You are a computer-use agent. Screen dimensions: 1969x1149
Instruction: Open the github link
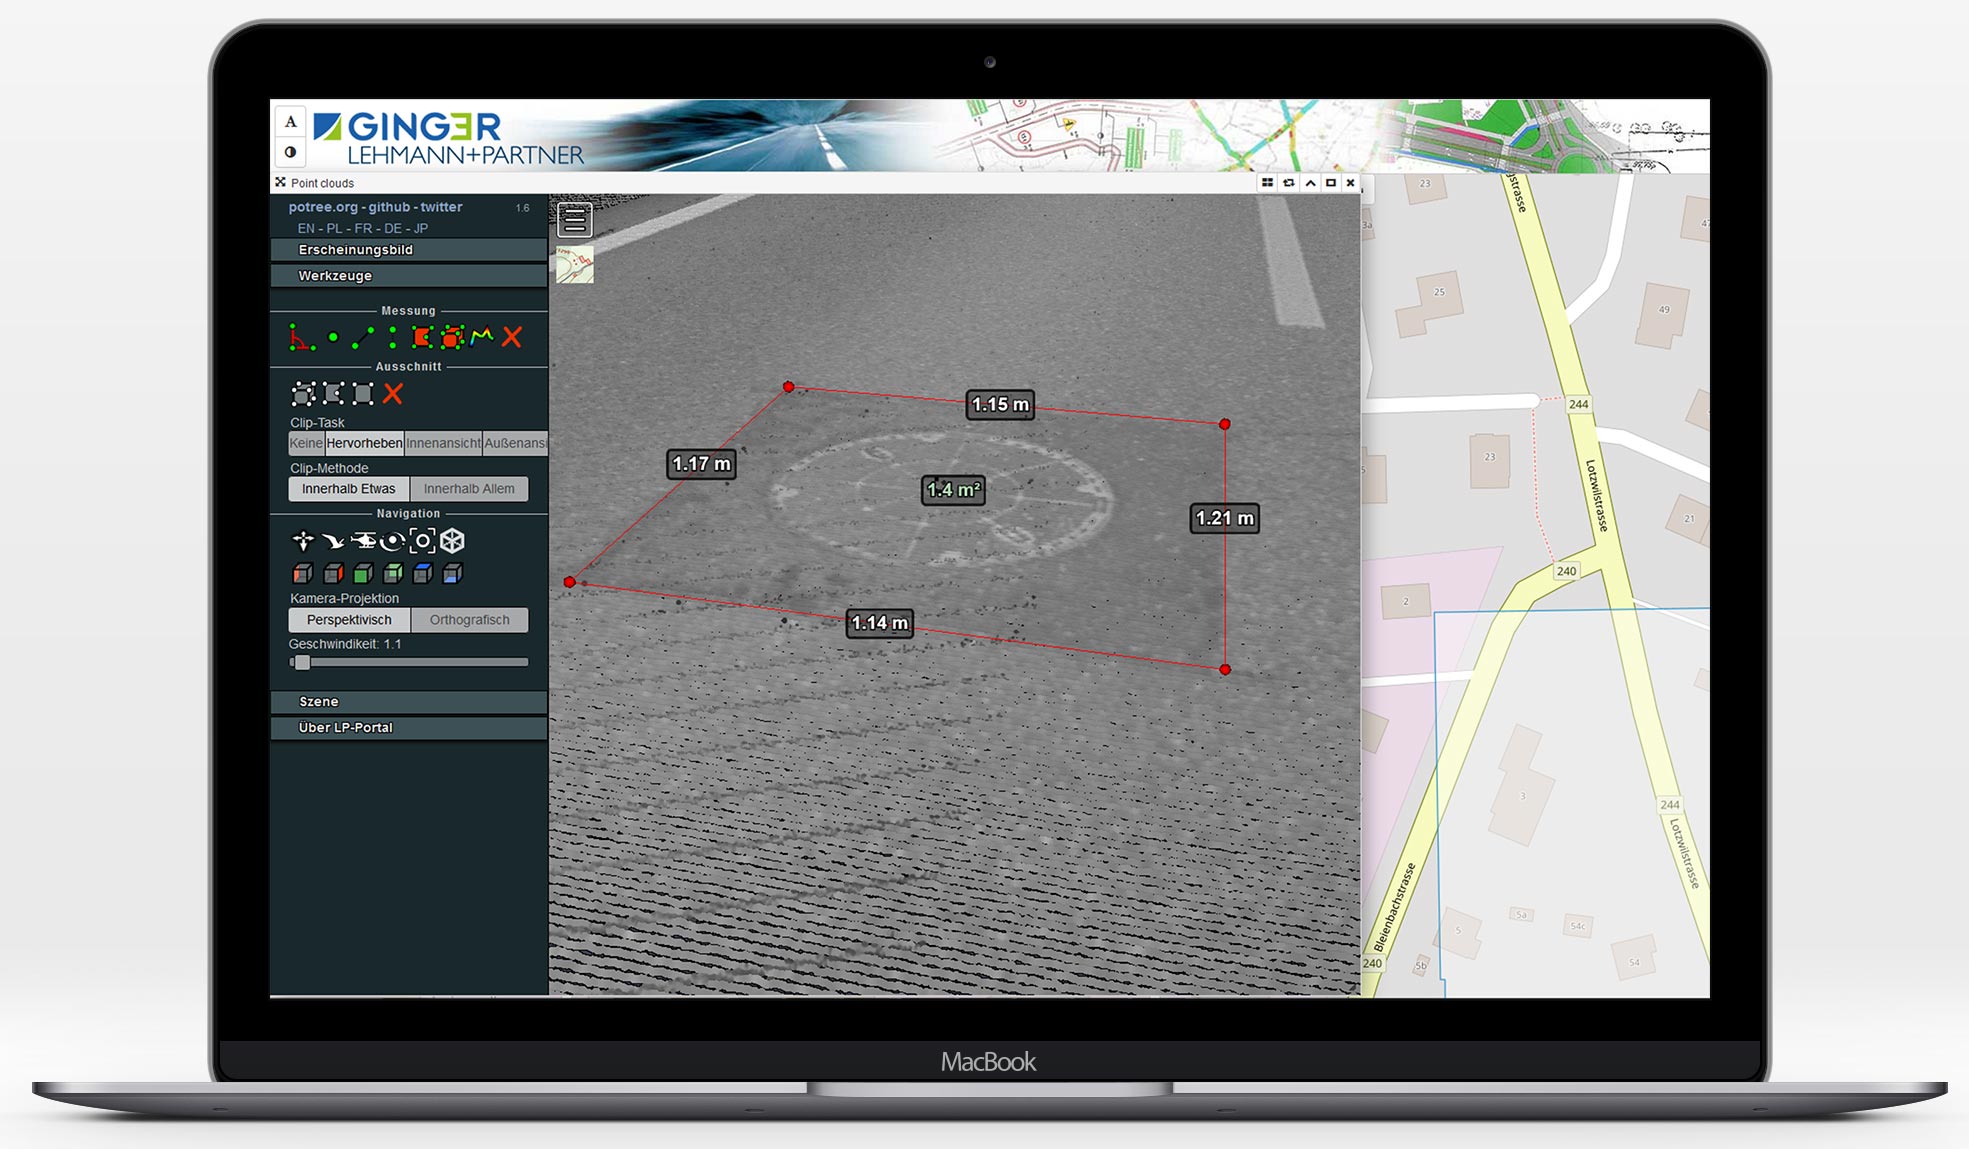tap(389, 207)
